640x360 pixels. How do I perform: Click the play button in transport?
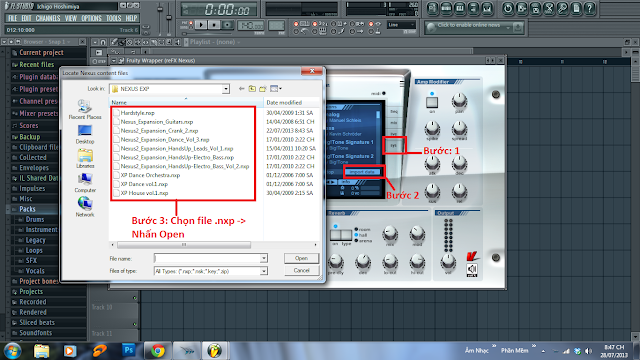pyautogui.click(x=201, y=25)
